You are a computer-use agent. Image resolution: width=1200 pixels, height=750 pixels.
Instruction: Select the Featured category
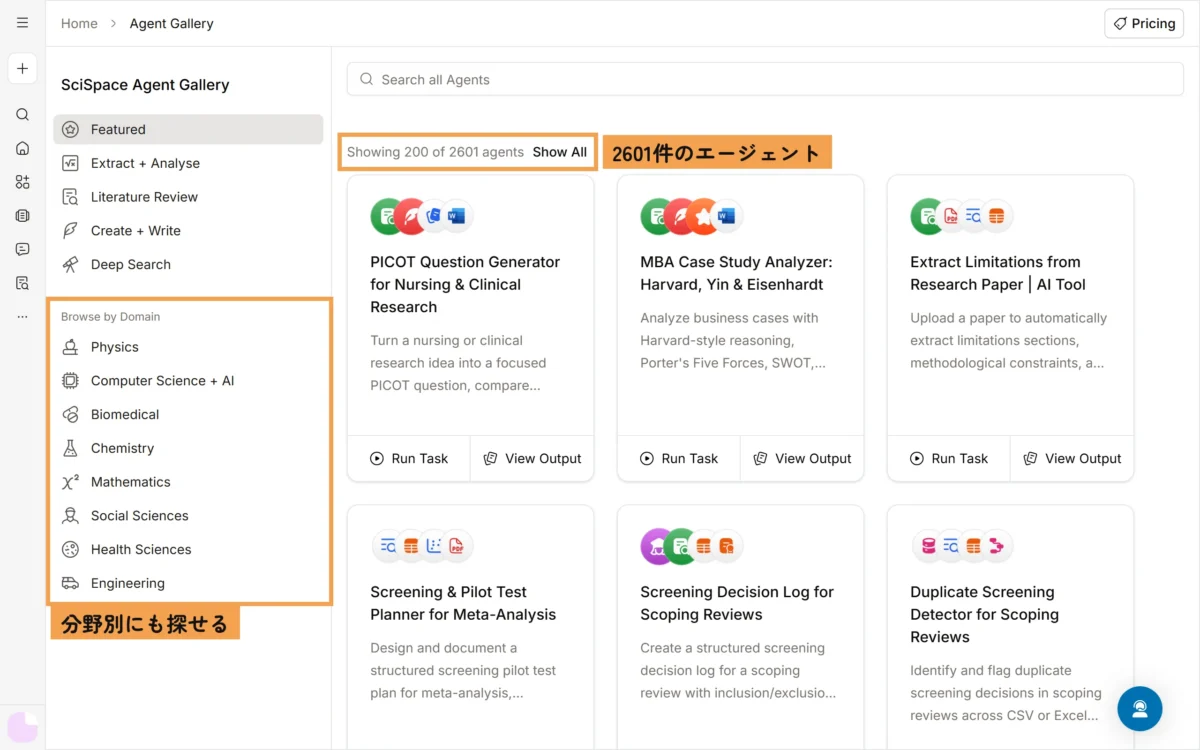[x=188, y=129]
